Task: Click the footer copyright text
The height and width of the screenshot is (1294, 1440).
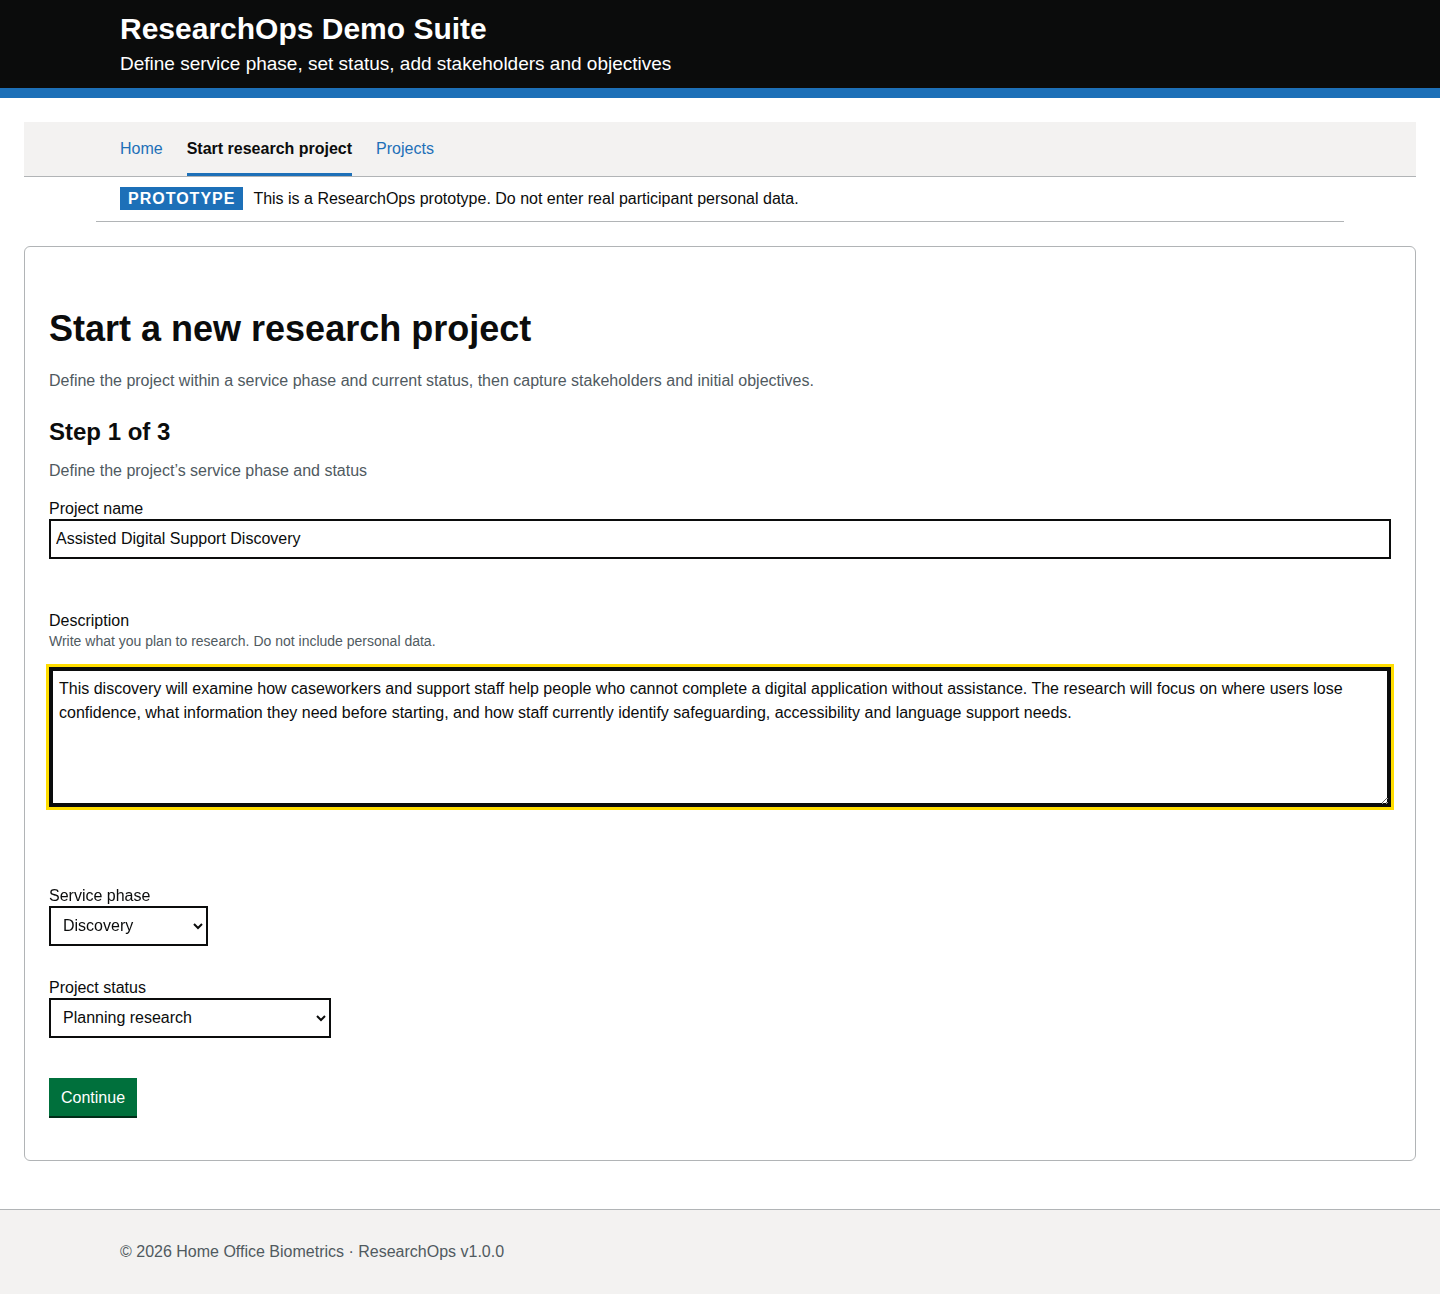Action: point(311,1251)
